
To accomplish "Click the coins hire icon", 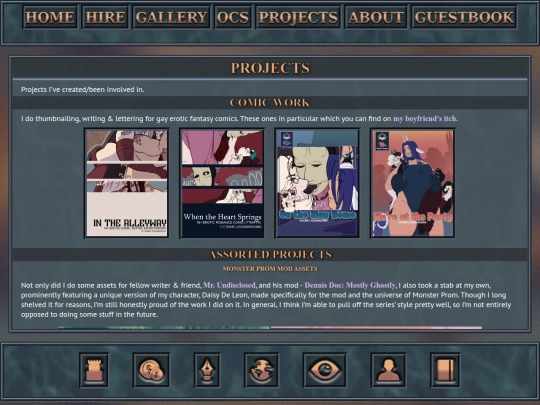I will point(152,370).
